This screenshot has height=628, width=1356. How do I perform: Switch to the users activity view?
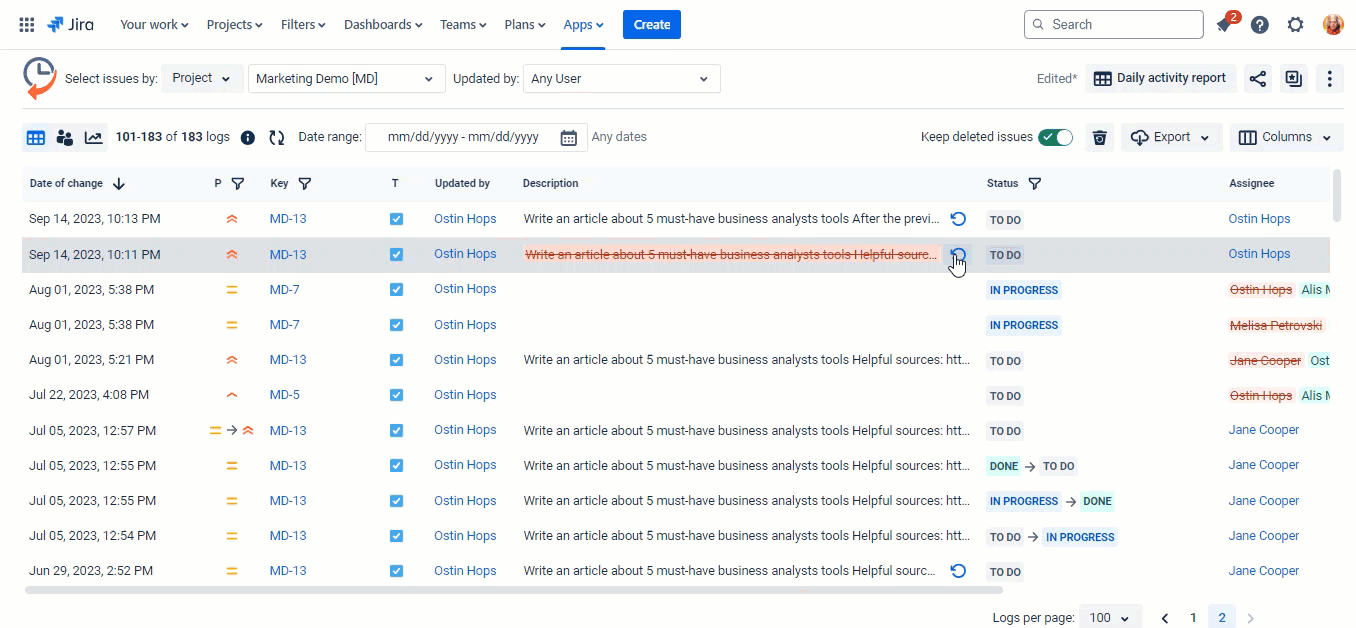click(x=65, y=138)
